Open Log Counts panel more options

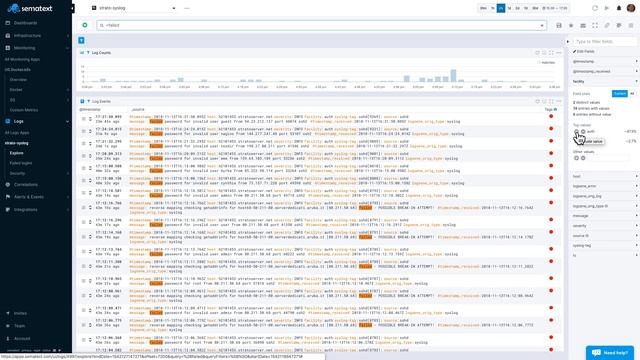pos(558,53)
